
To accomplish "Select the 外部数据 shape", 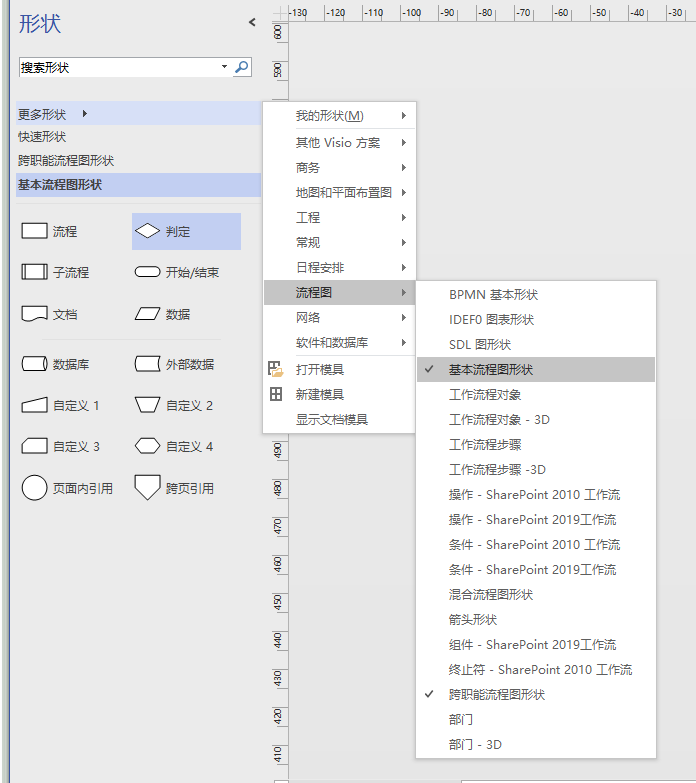I will (x=174, y=365).
